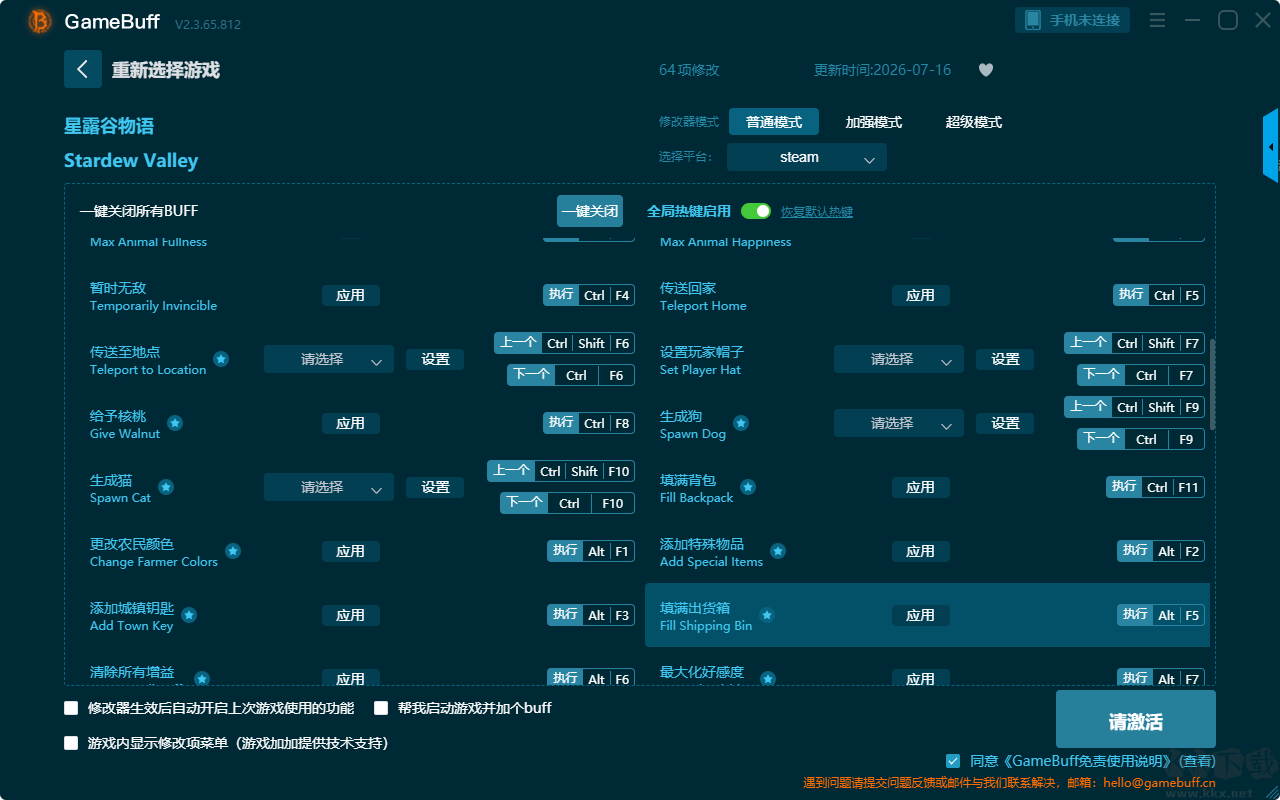Open the steam platform dropdown
Screen dimensions: 1280x800
click(807, 157)
